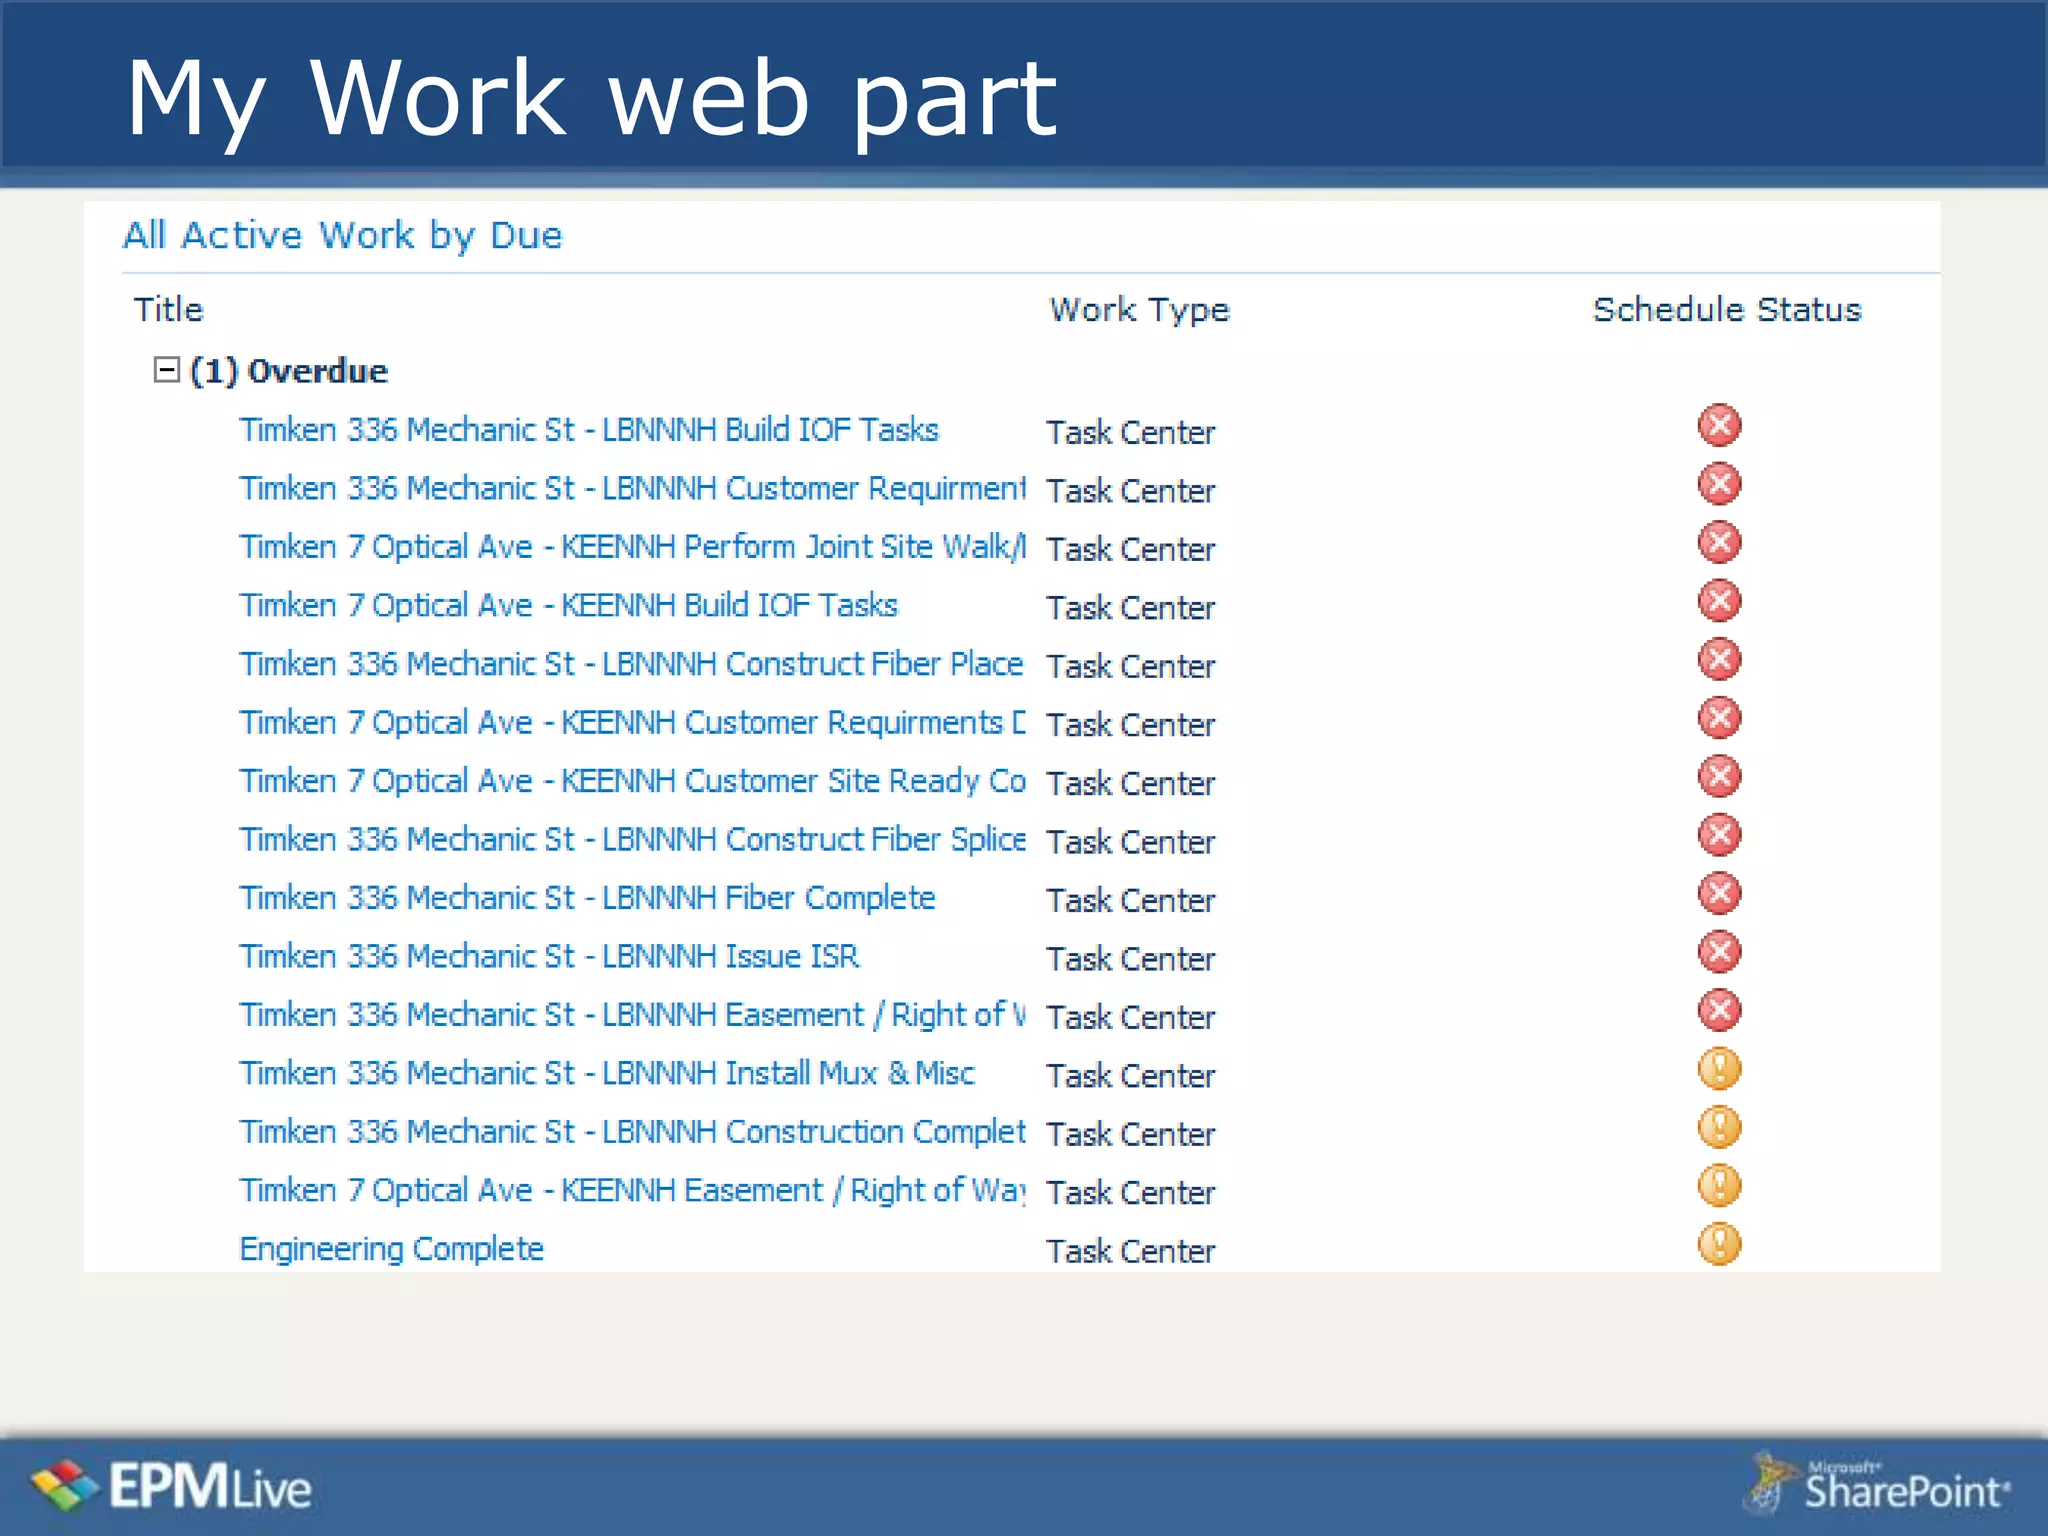Click red status icon for KEENNH Build IOF Tasks
Screen dimensions: 2048x1536
click(x=1719, y=601)
